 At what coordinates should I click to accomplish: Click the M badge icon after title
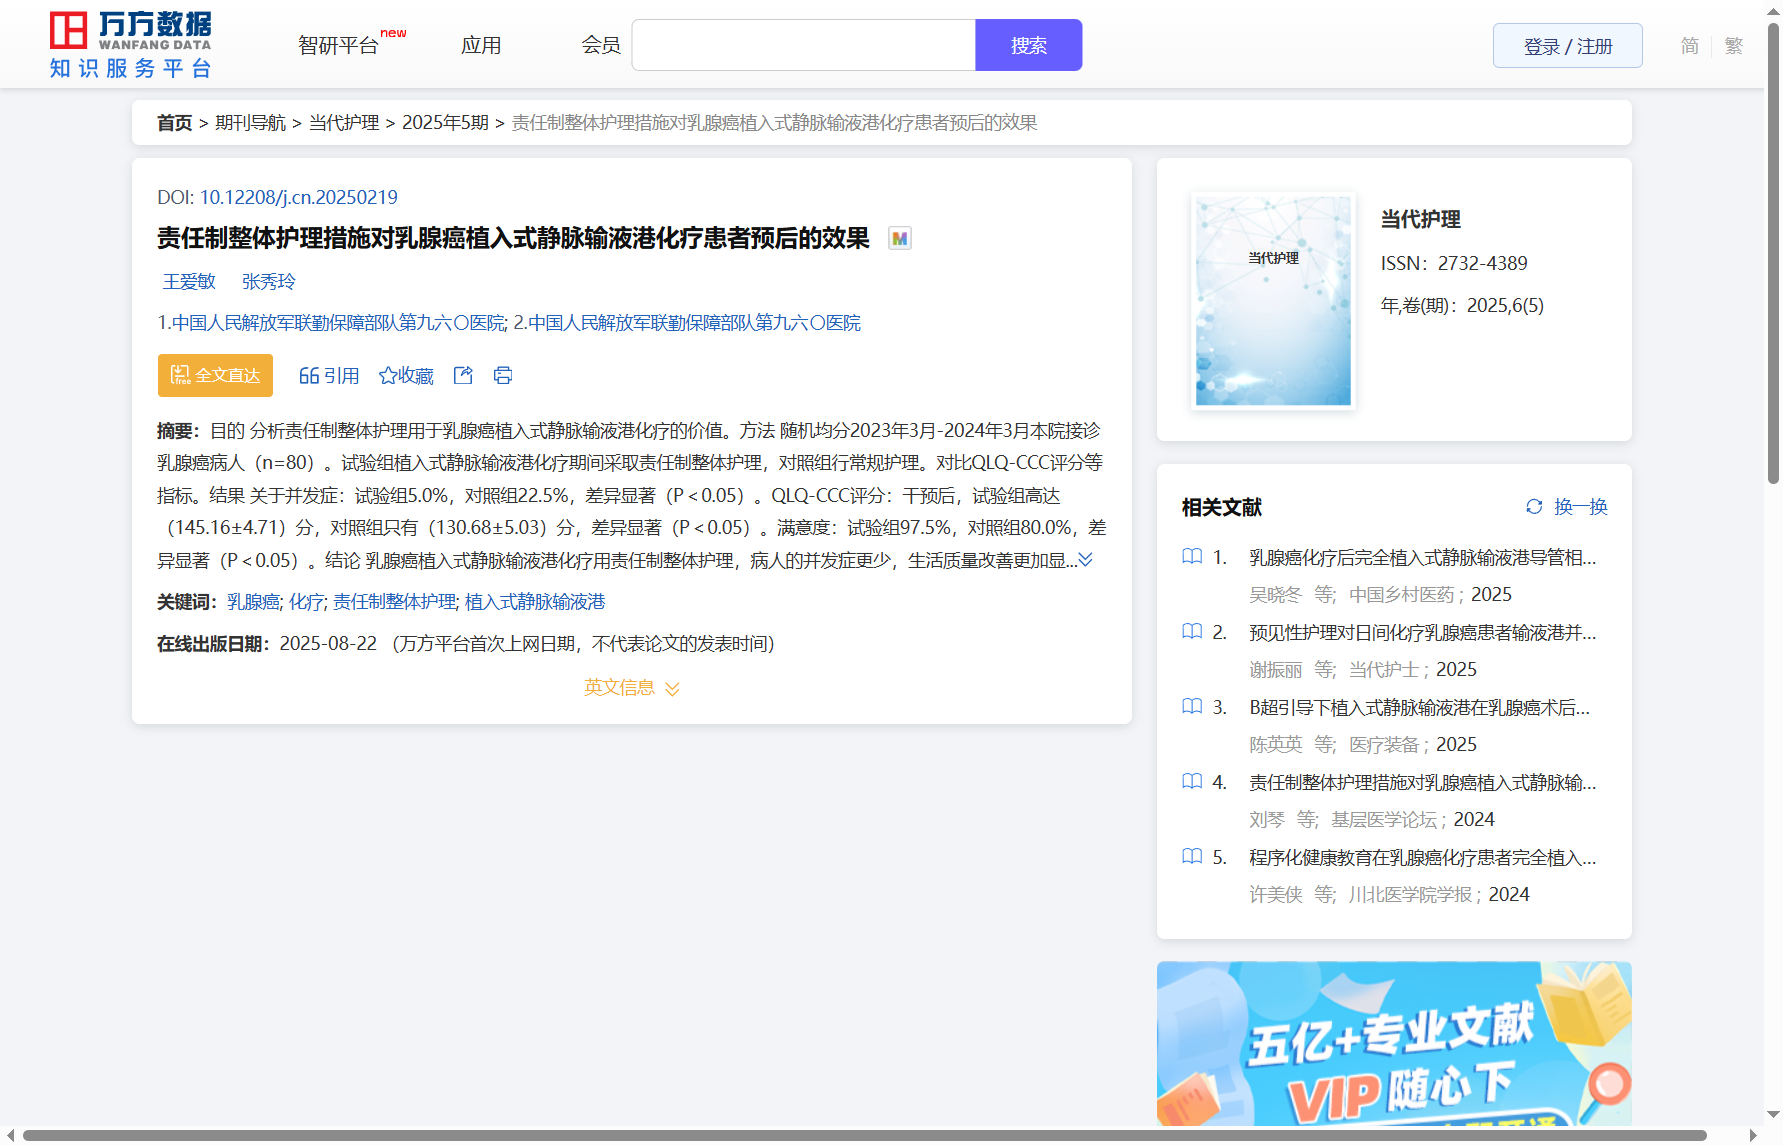click(900, 239)
